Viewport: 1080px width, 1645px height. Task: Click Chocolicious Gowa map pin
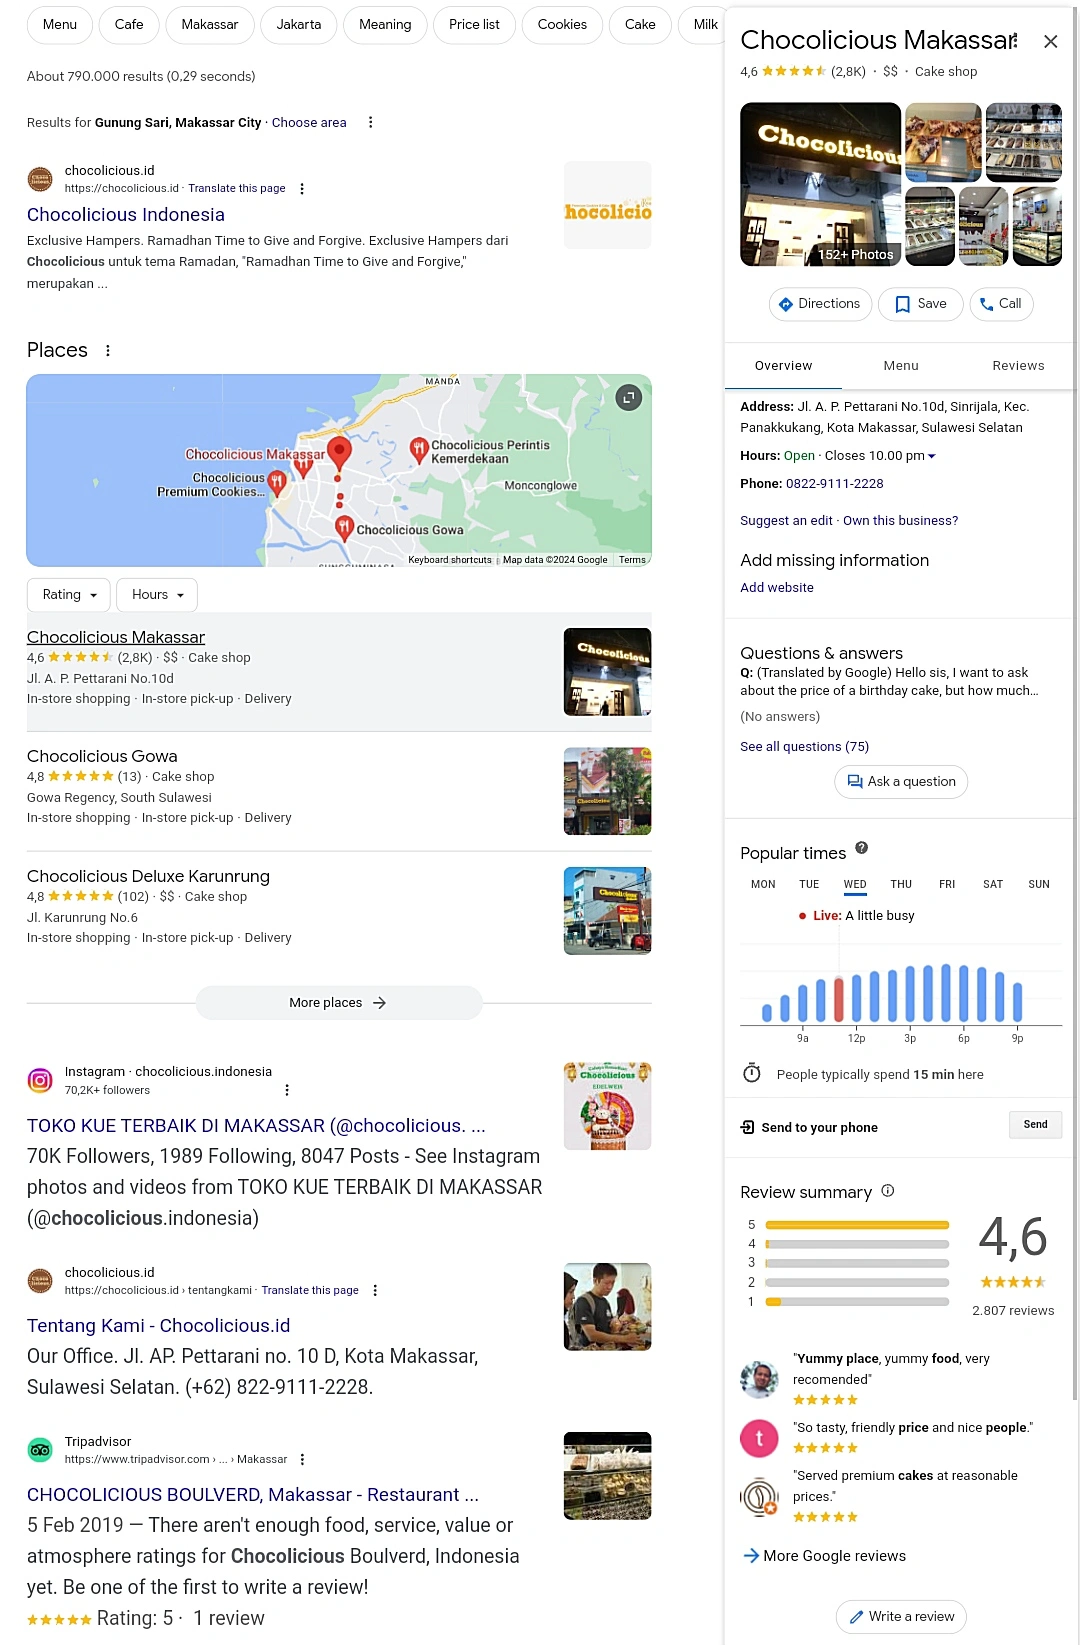344,528
